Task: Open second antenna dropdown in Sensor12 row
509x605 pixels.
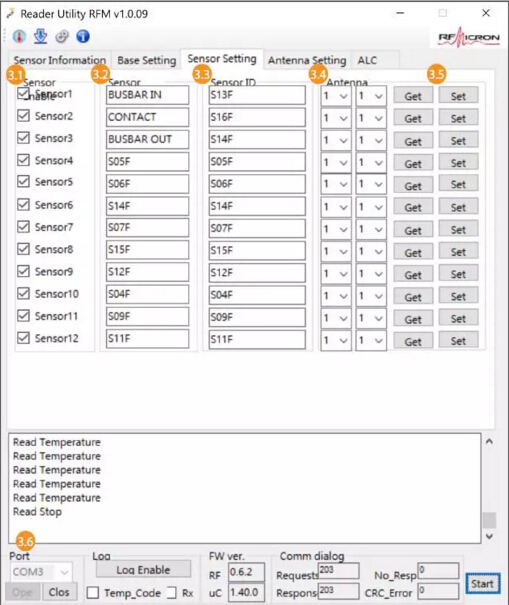Action: pyautogui.click(x=371, y=341)
